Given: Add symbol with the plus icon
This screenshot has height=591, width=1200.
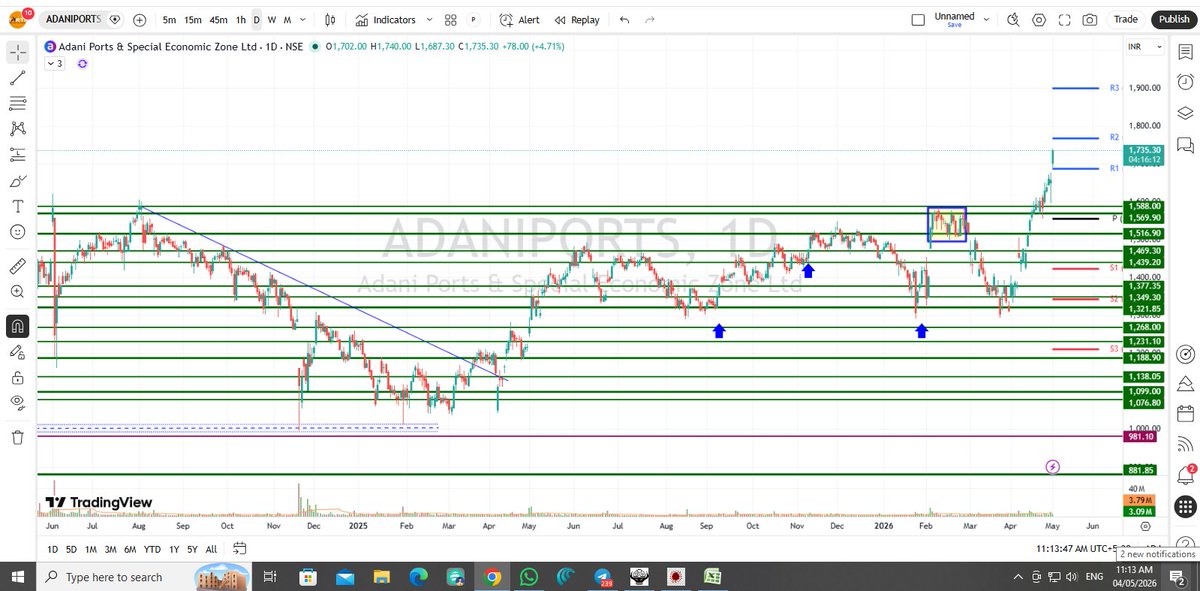Looking at the screenshot, I should (139, 20).
